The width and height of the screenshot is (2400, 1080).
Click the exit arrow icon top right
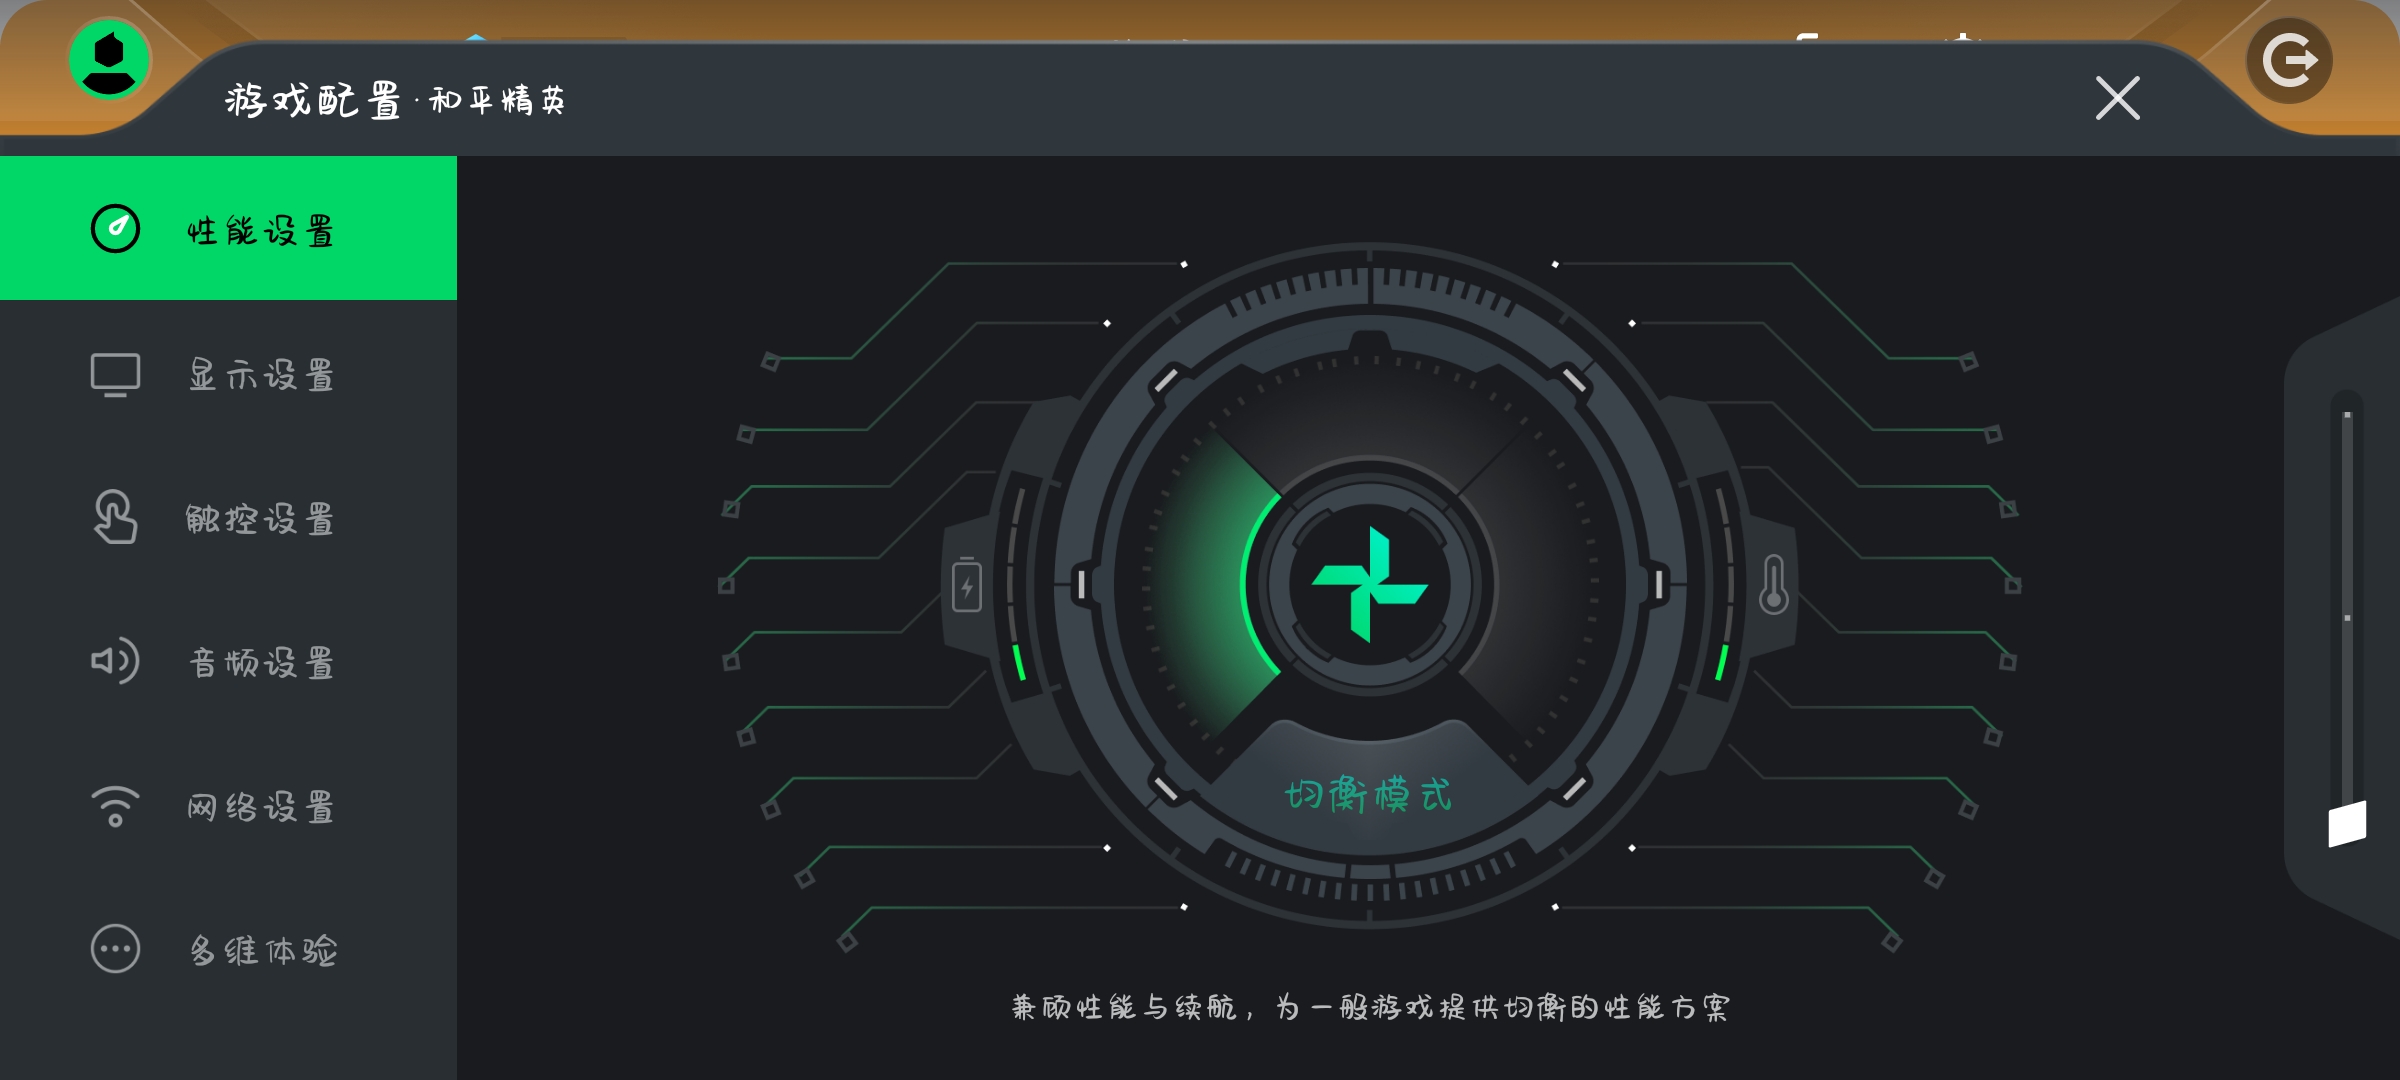[x=2290, y=61]
